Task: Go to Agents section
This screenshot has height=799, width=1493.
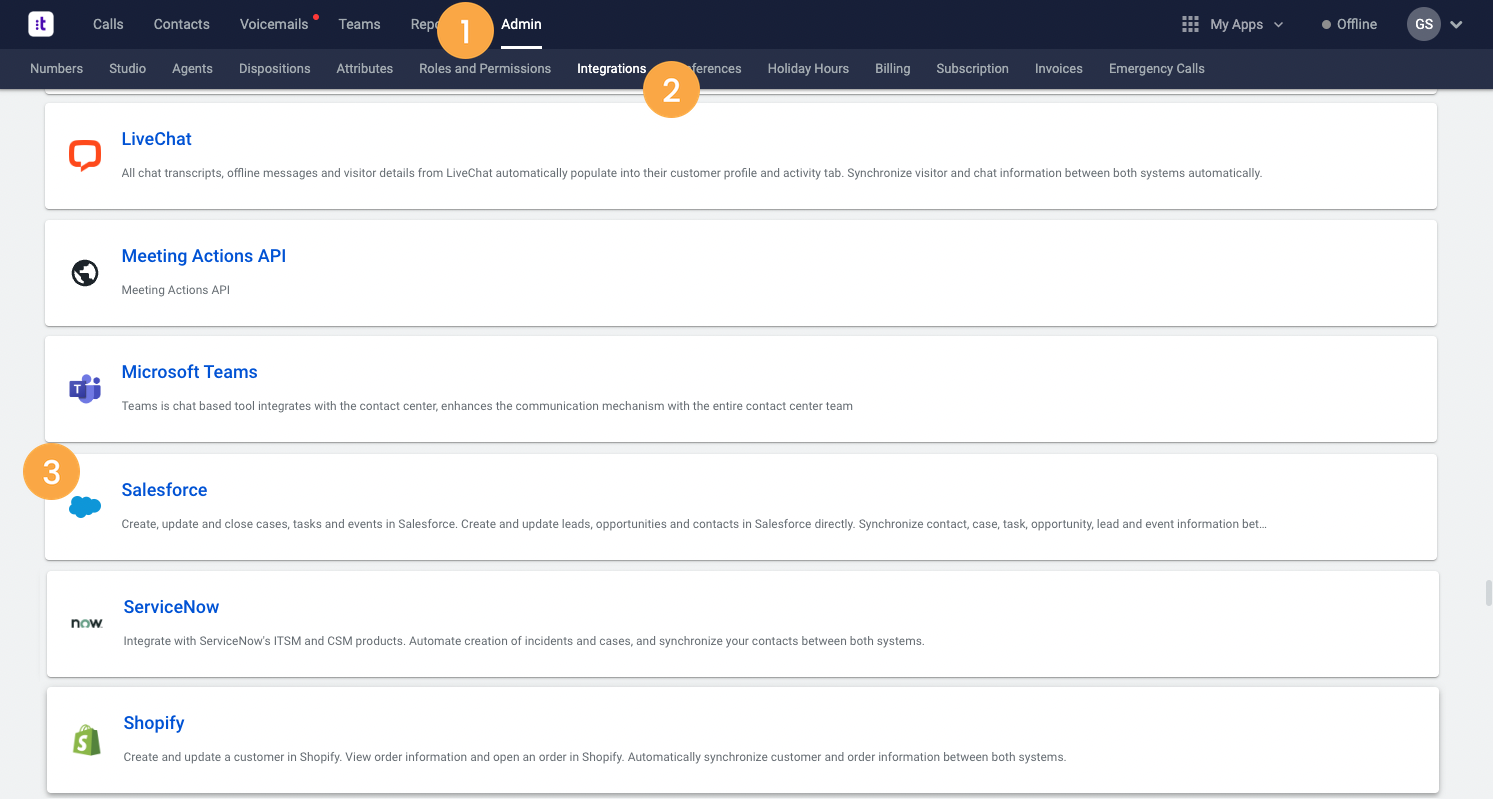Action: [x=192, y=68]
